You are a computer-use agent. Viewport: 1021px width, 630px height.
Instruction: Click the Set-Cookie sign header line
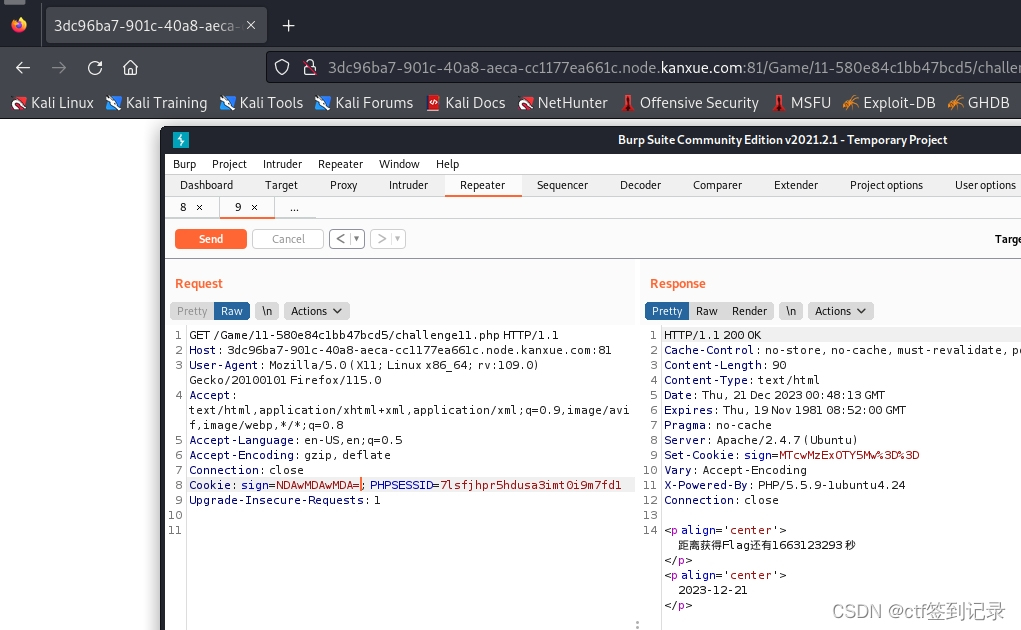[791, 455]
